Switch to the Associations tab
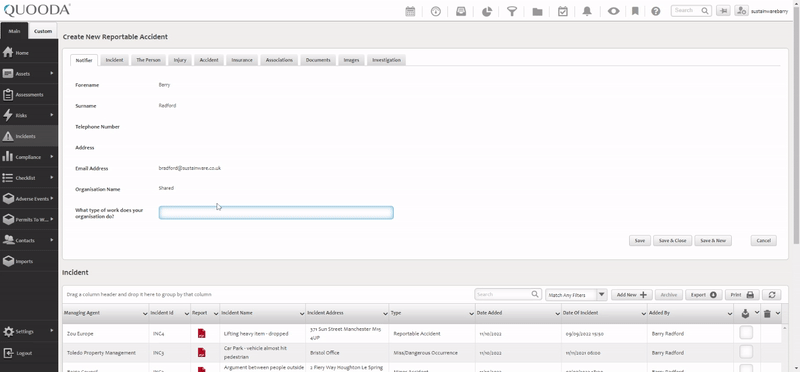This screenshot has width=800, height=372. 279,60
